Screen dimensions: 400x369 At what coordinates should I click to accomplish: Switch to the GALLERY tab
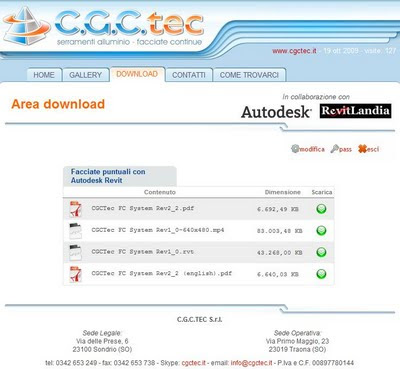(x=86, y=75)
